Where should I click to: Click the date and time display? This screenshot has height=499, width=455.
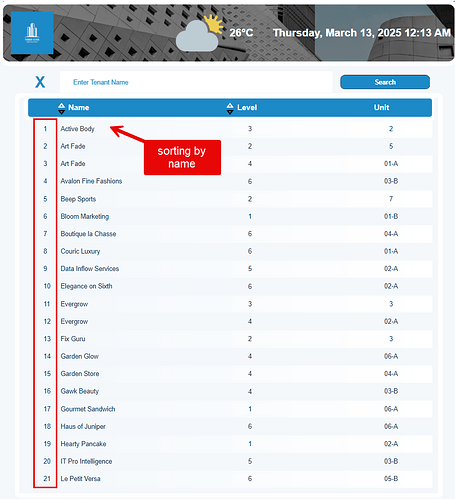[362, 33]
